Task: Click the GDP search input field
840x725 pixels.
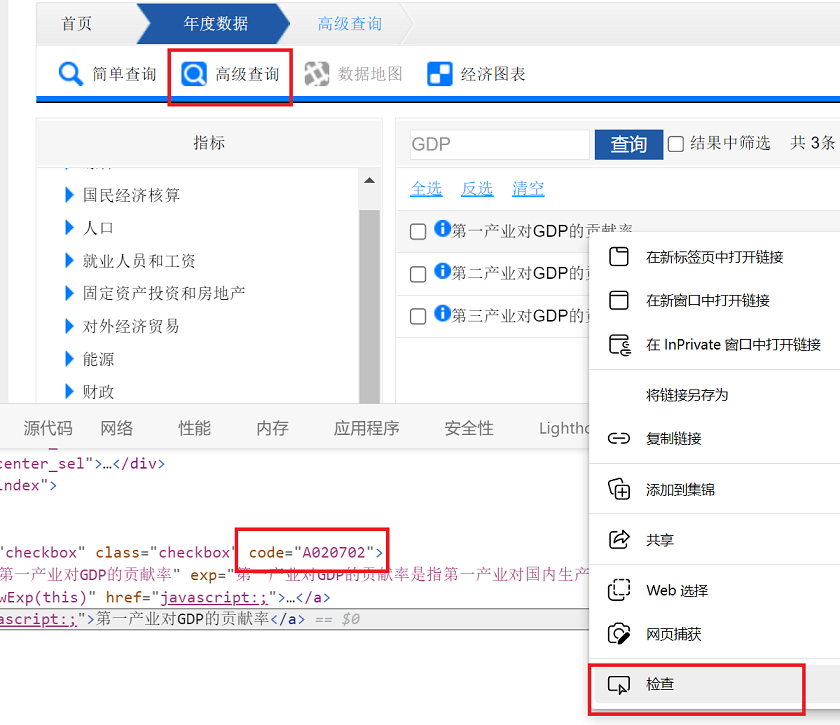Action: click(x=499, y=144)
